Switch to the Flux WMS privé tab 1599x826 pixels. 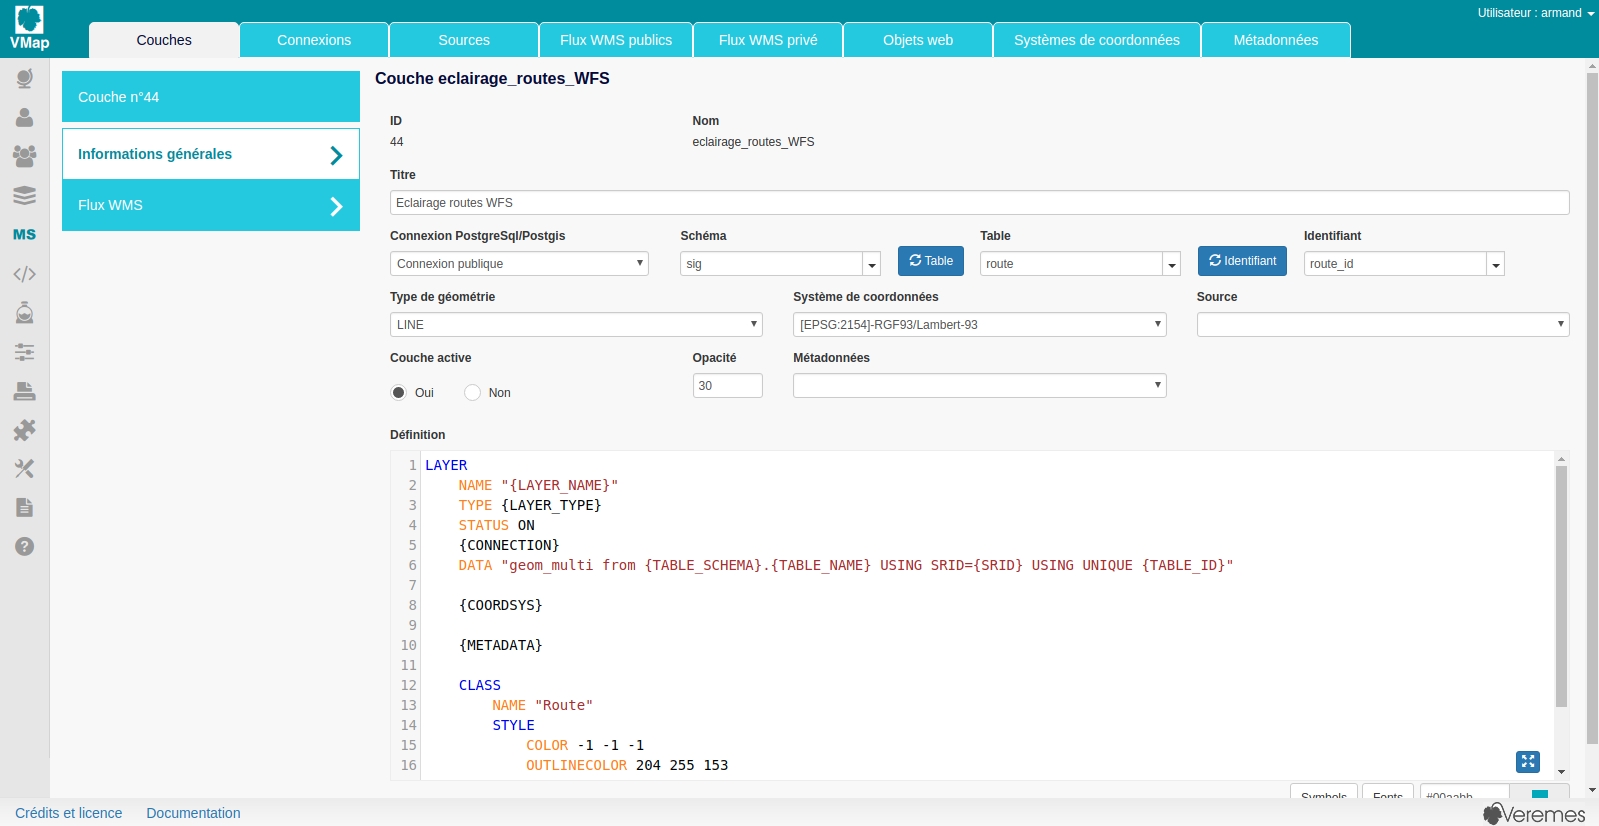(x=768, y=40)
